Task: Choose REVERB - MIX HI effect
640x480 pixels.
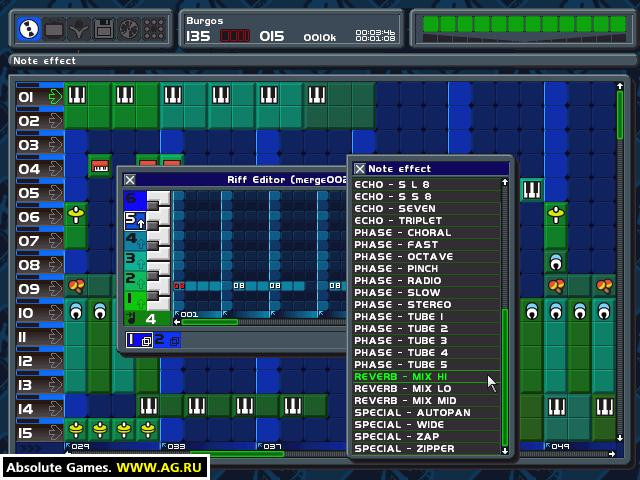Action: (426, 376)
